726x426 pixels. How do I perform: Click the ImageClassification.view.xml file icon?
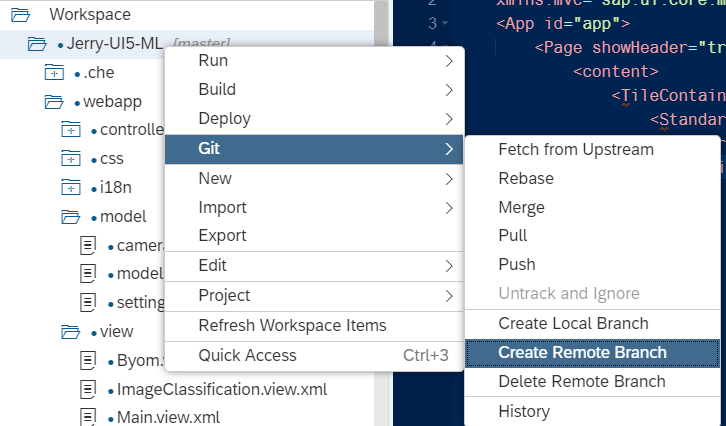click(x=87, y=389)
